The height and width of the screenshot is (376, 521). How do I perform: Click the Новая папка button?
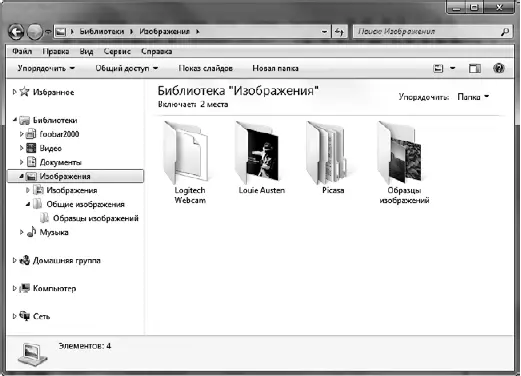coord(275,68)
